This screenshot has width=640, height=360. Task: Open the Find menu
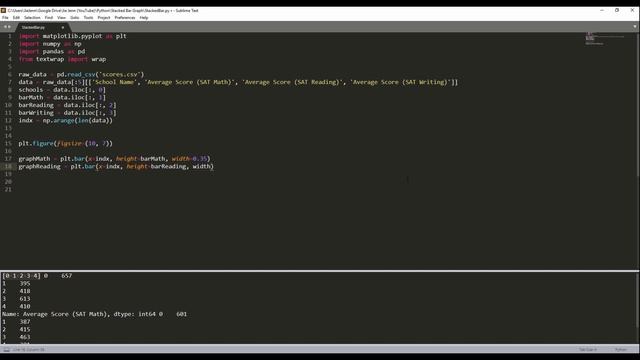[x=49, y=18]
